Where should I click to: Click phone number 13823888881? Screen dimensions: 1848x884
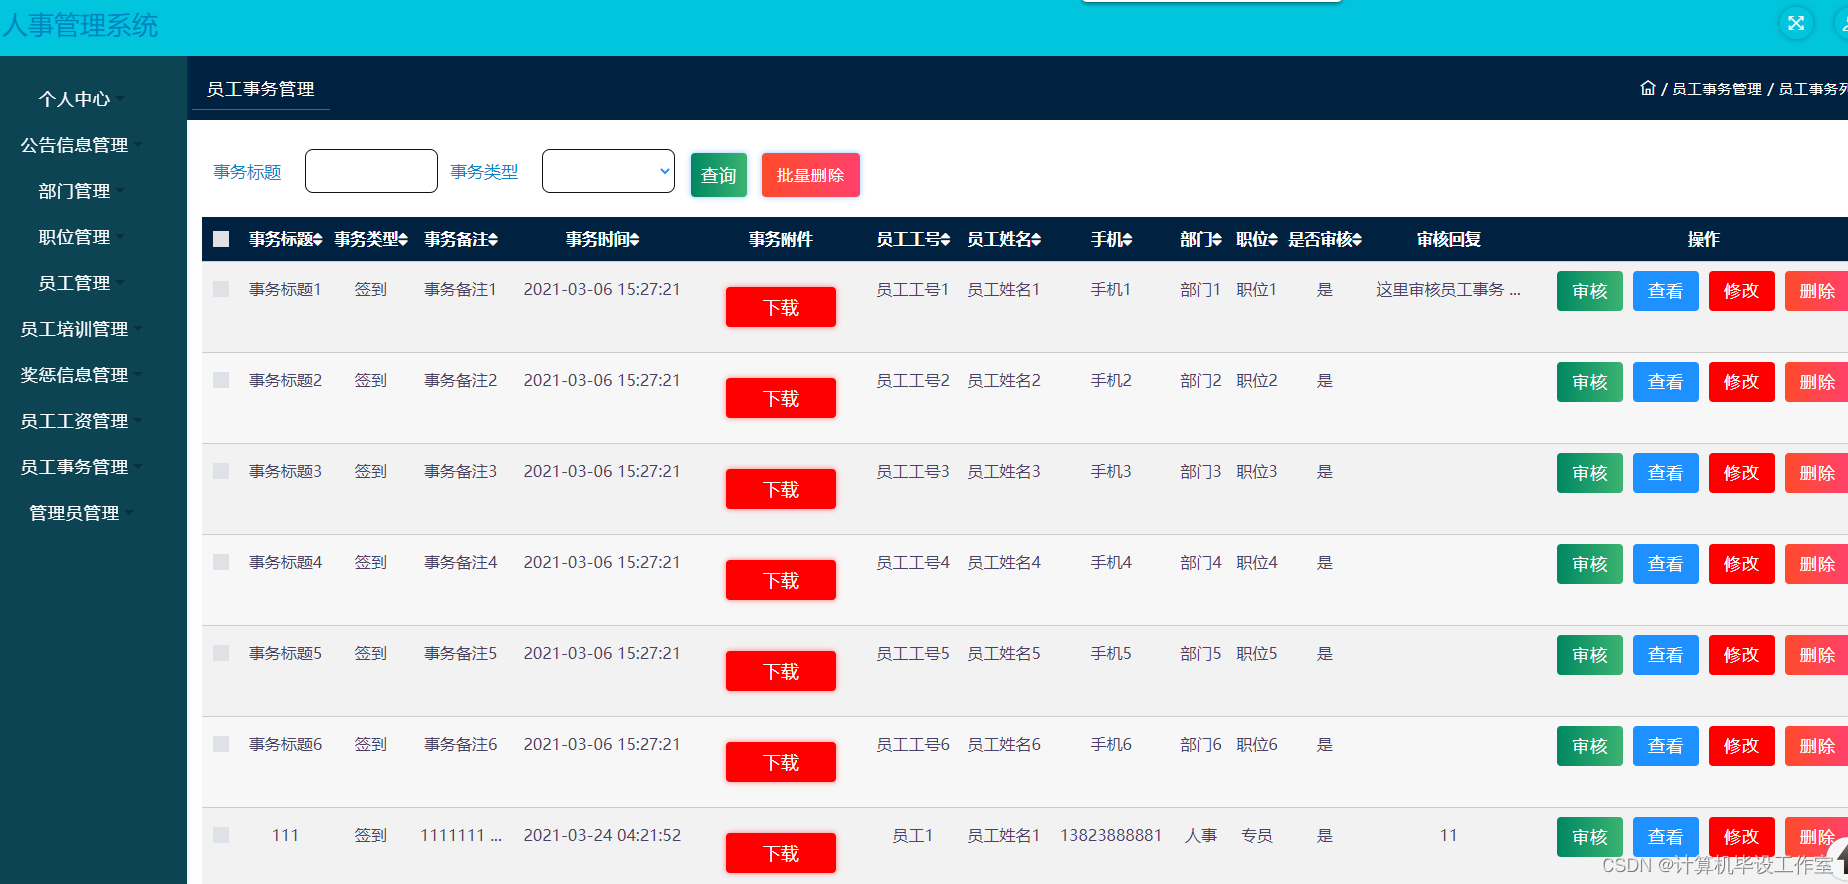pos(1111,835)
